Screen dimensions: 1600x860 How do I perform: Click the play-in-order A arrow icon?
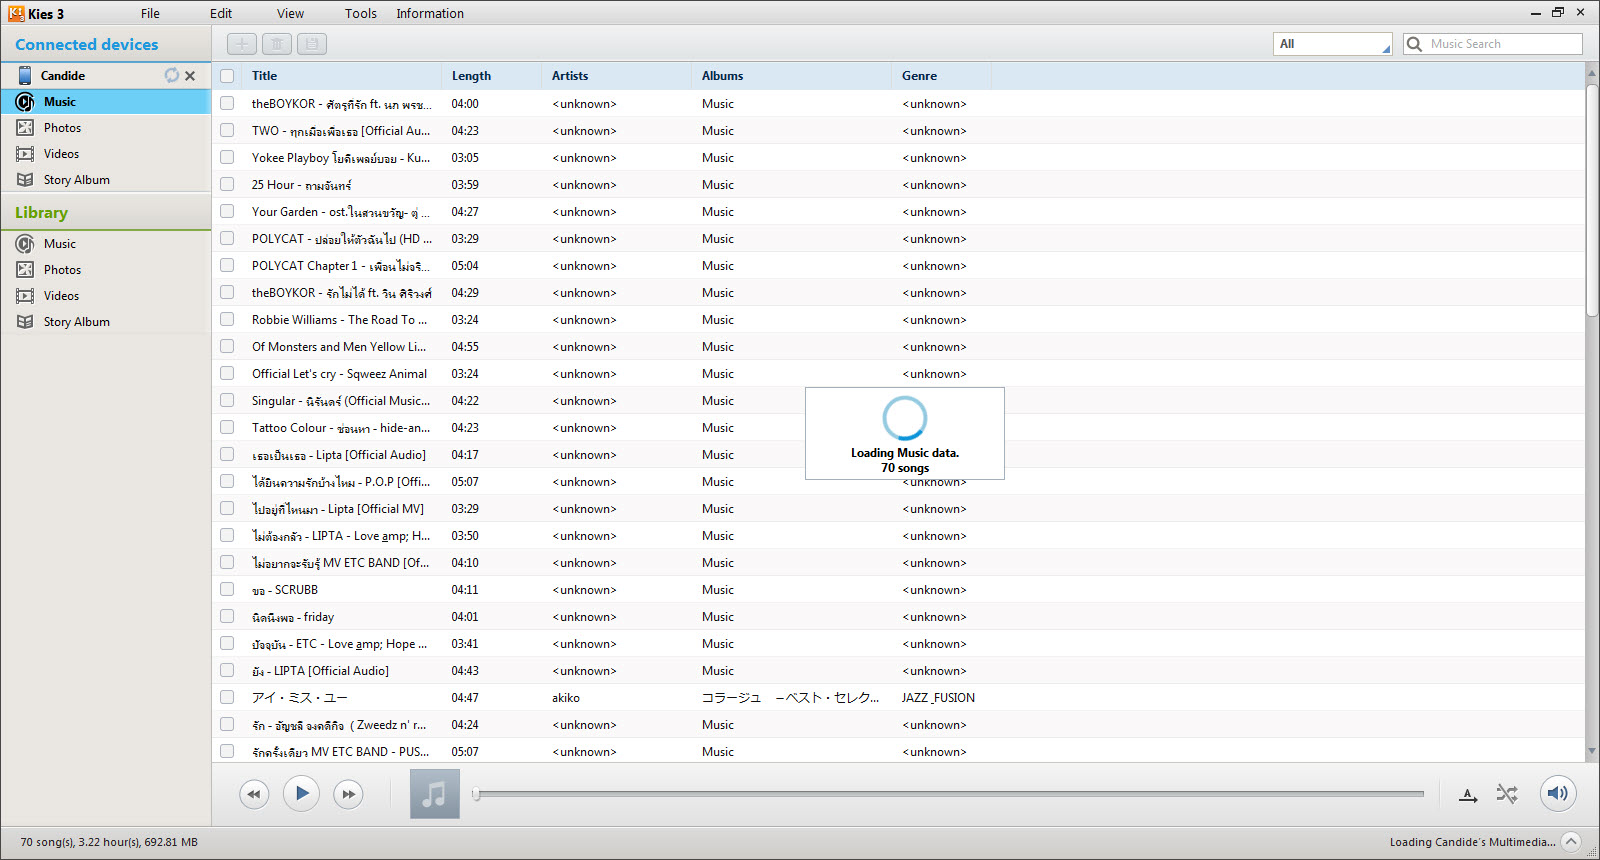[1468, 795]
